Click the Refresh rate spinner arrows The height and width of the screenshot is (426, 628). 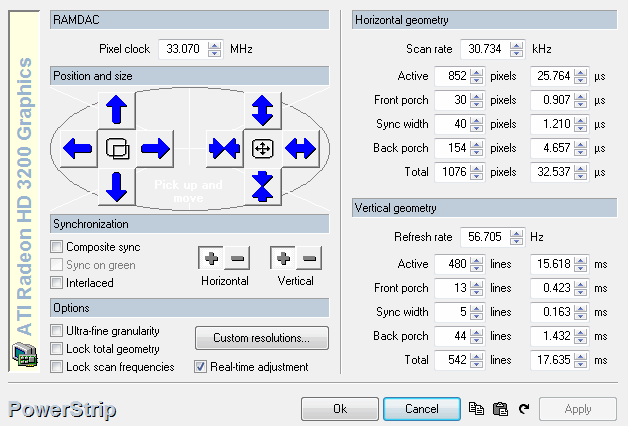(516, 237)
